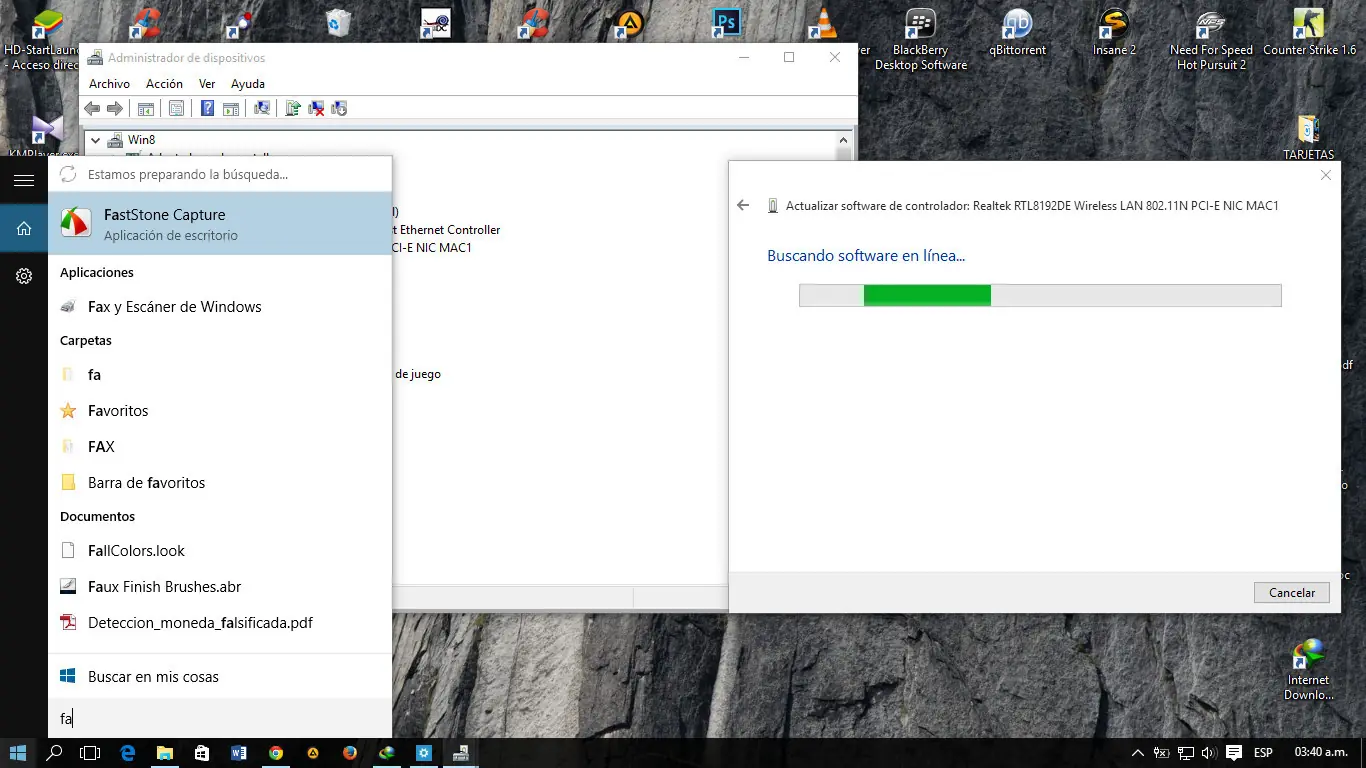The image size is (1366, 768).
Task: Open Acción menu in Administrador de dispositivos
Action: point(164,84)
